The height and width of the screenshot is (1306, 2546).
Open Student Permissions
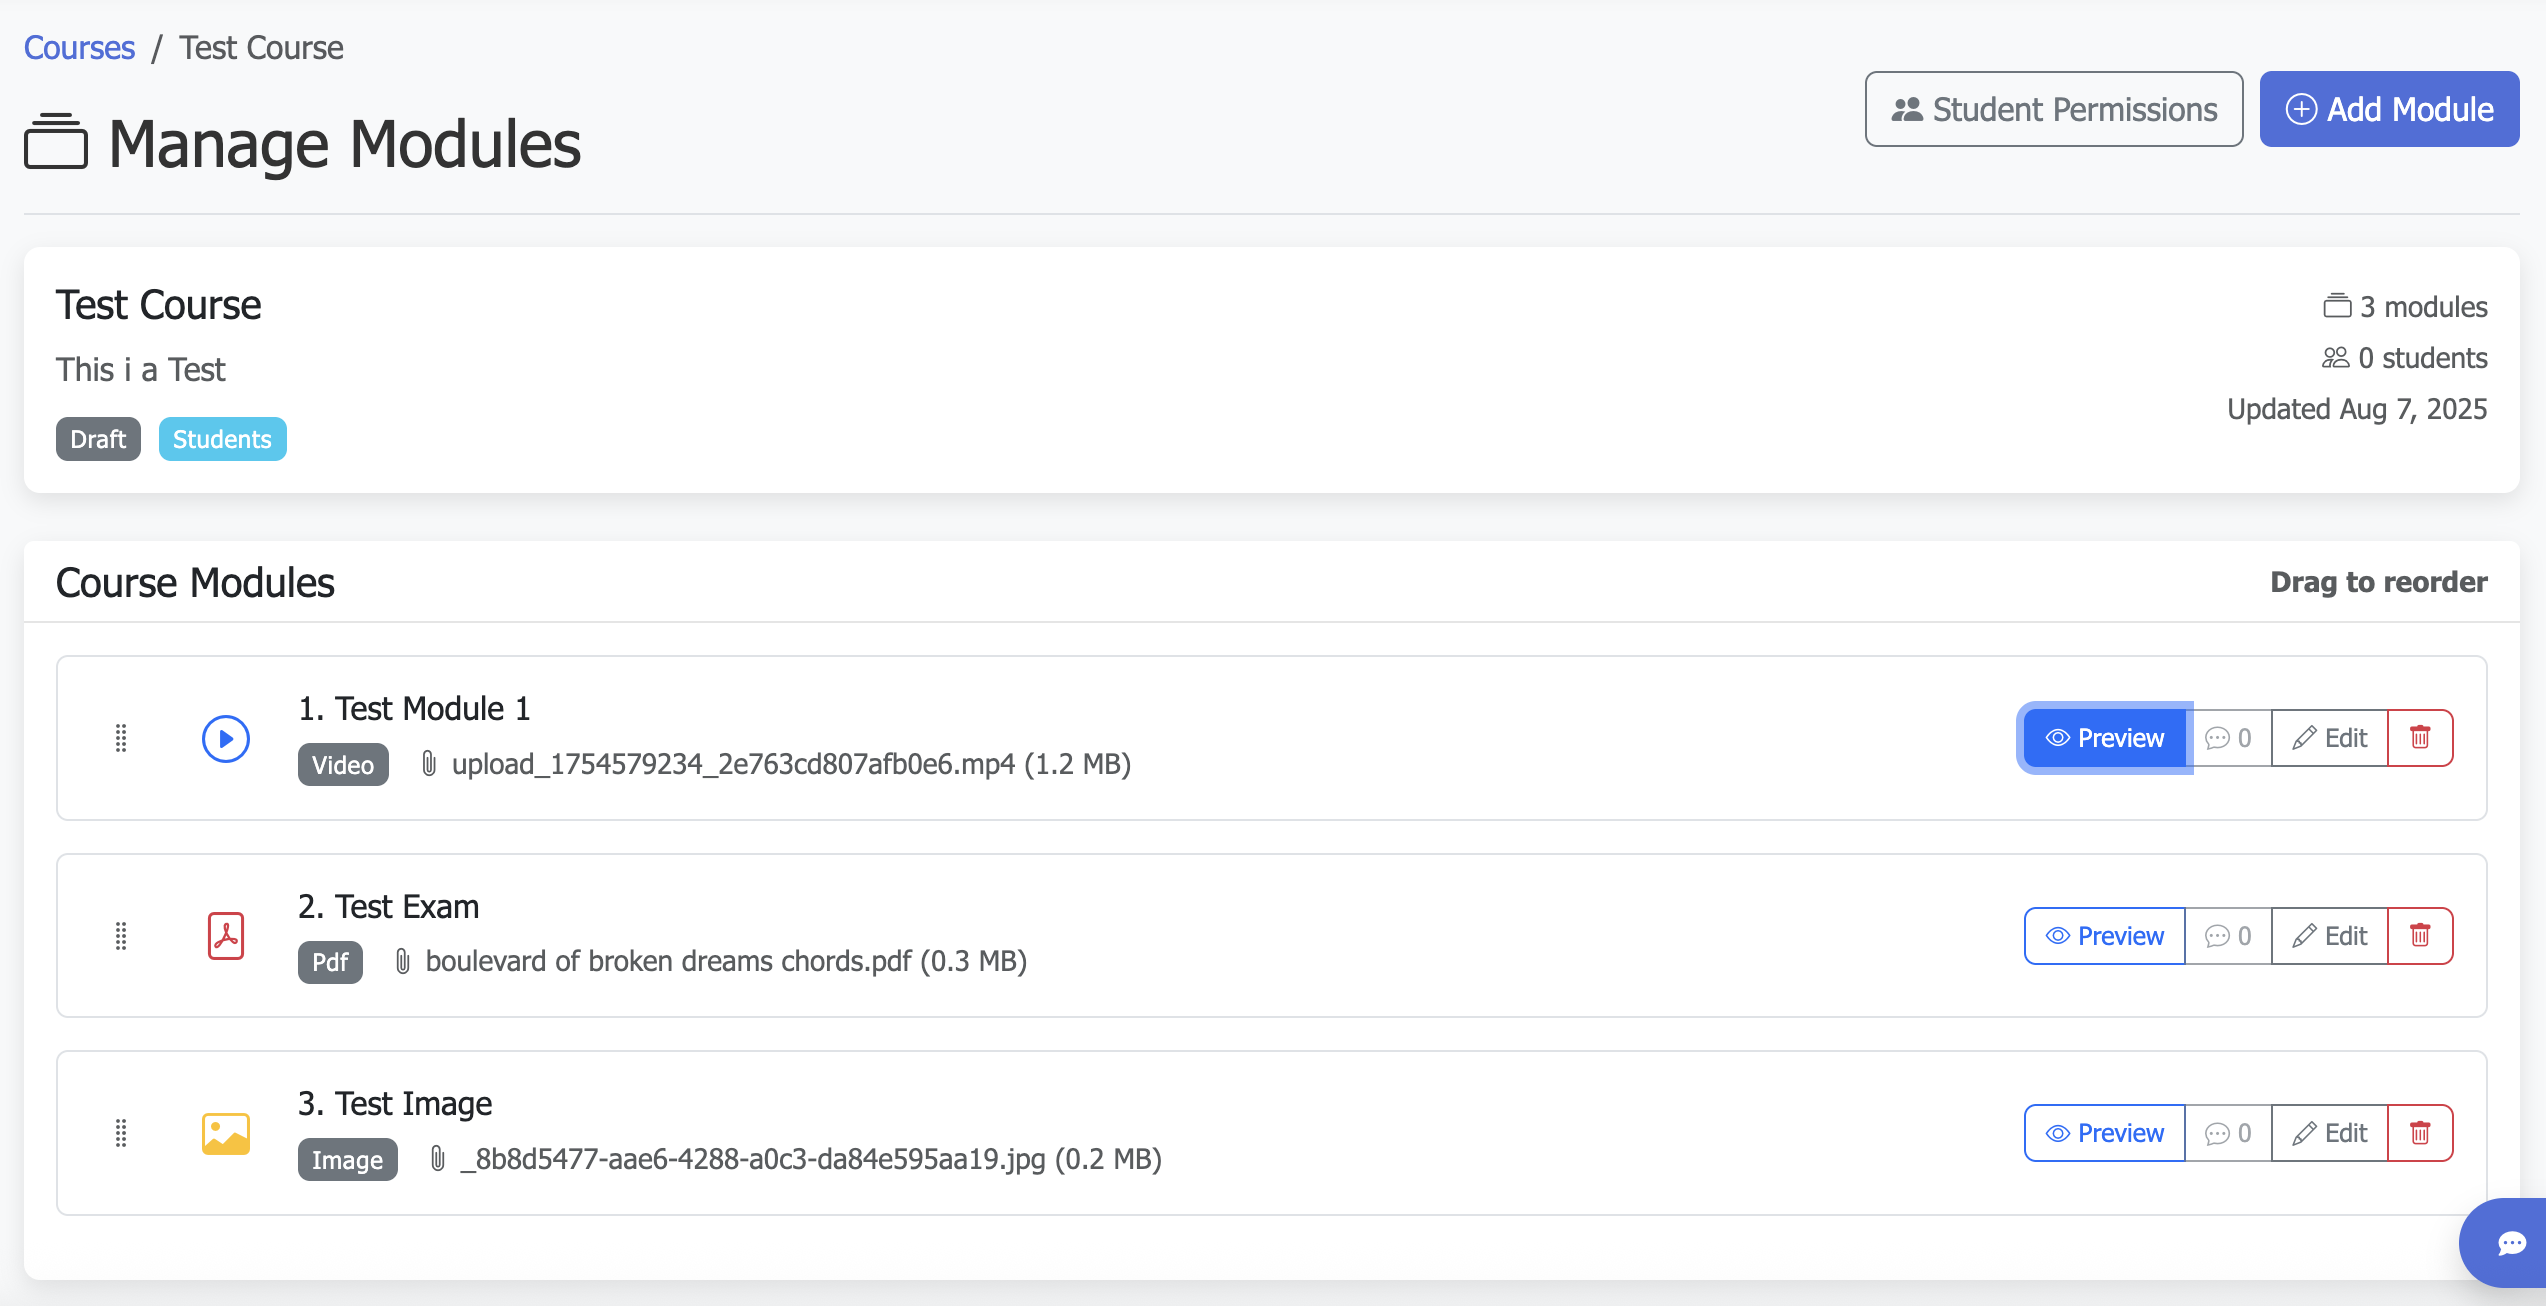pyautogui.click(x=2054, y=109)
